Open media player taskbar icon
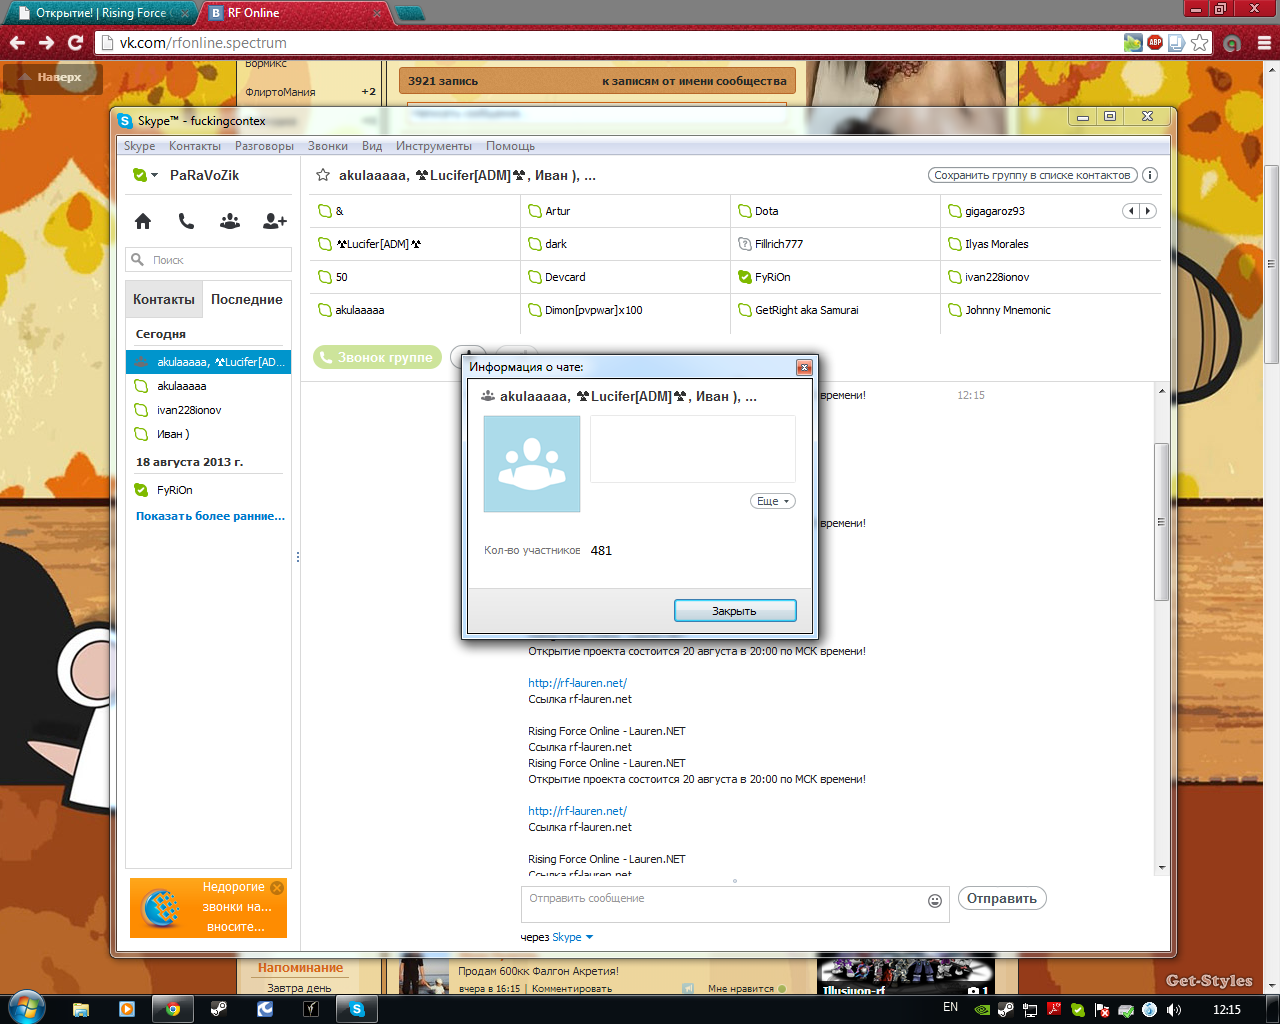This screenshot has width=1280, height=1024. (127, 1009)
